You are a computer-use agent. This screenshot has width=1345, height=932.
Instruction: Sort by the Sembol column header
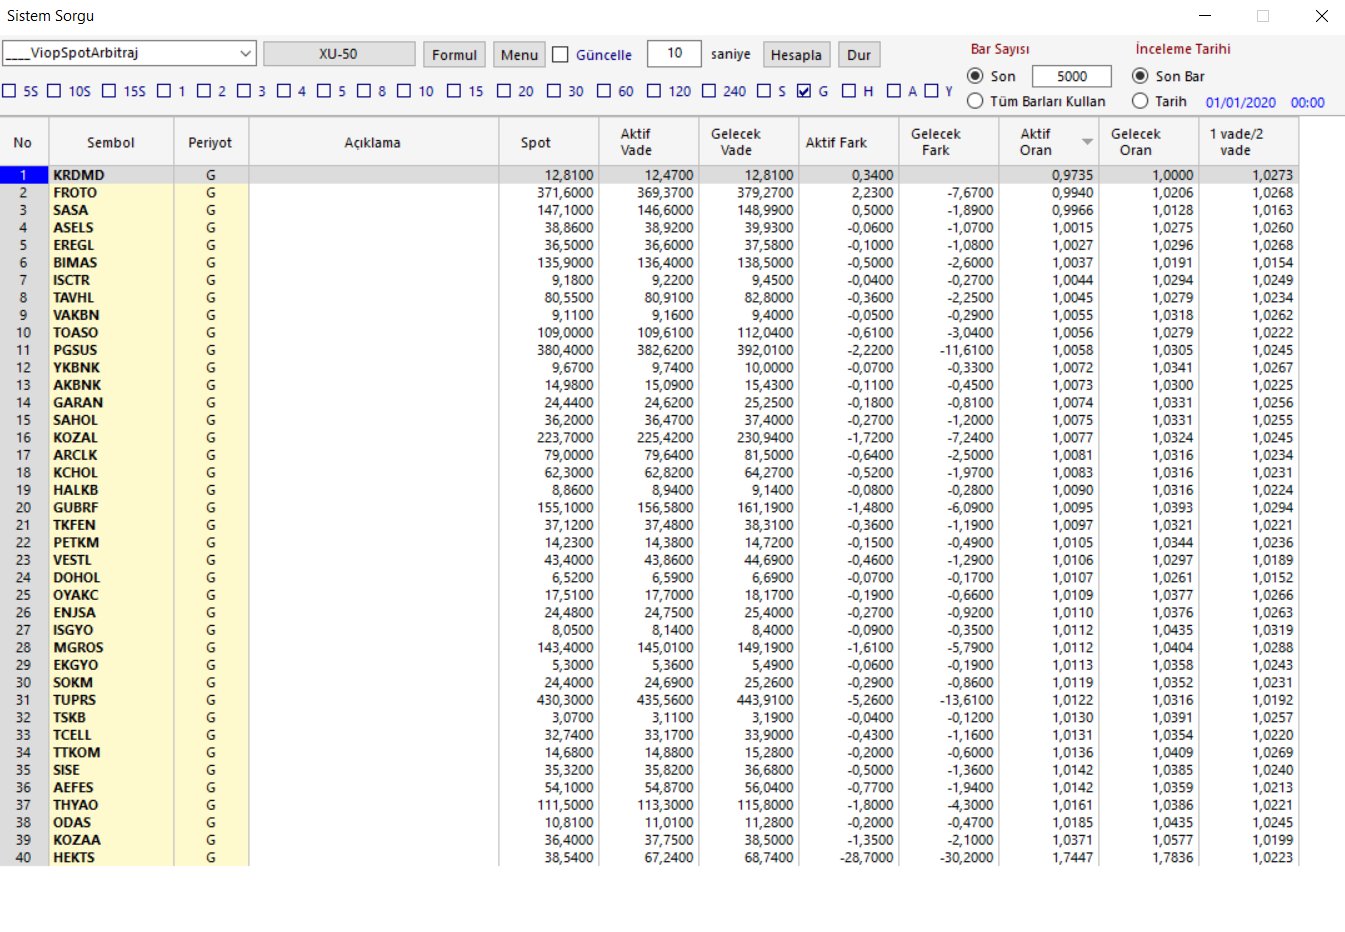click(x=111, y=142)
